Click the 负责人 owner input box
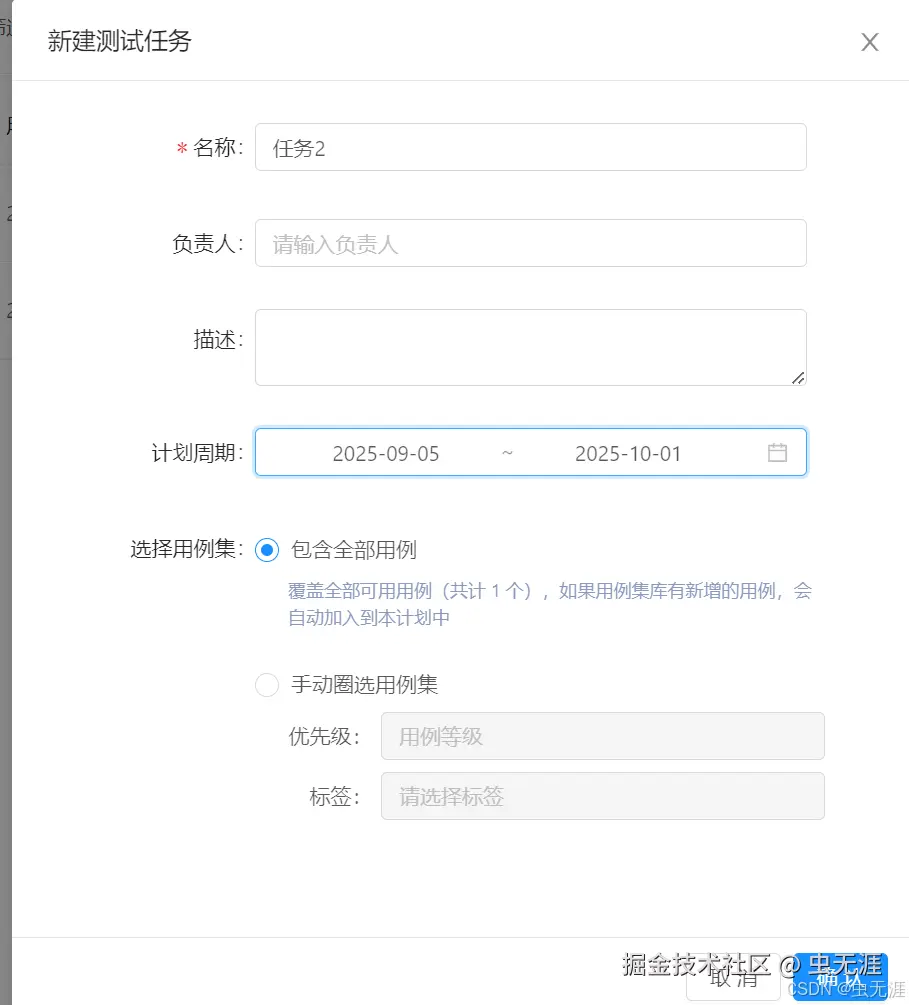This screenshot has height=1005, width=909. (x=530, y=242)
